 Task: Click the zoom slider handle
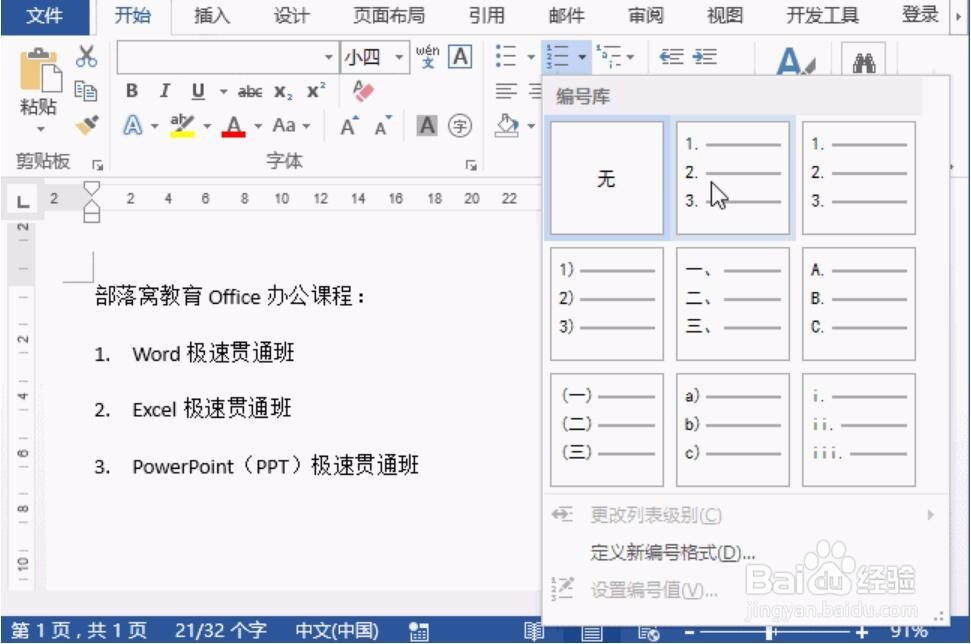pos(770,632)
